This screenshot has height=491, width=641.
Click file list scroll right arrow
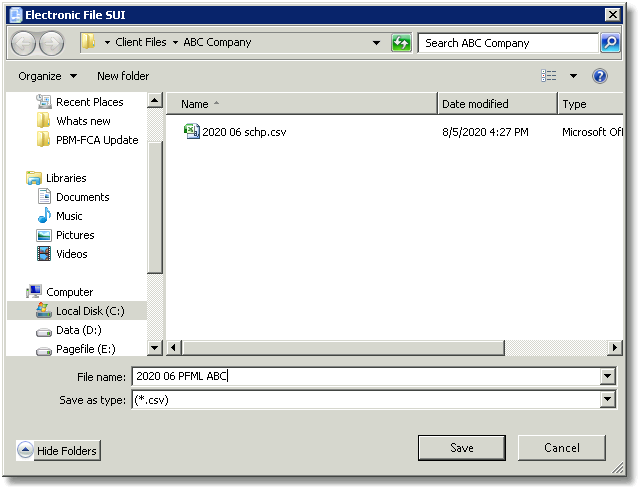614,348
